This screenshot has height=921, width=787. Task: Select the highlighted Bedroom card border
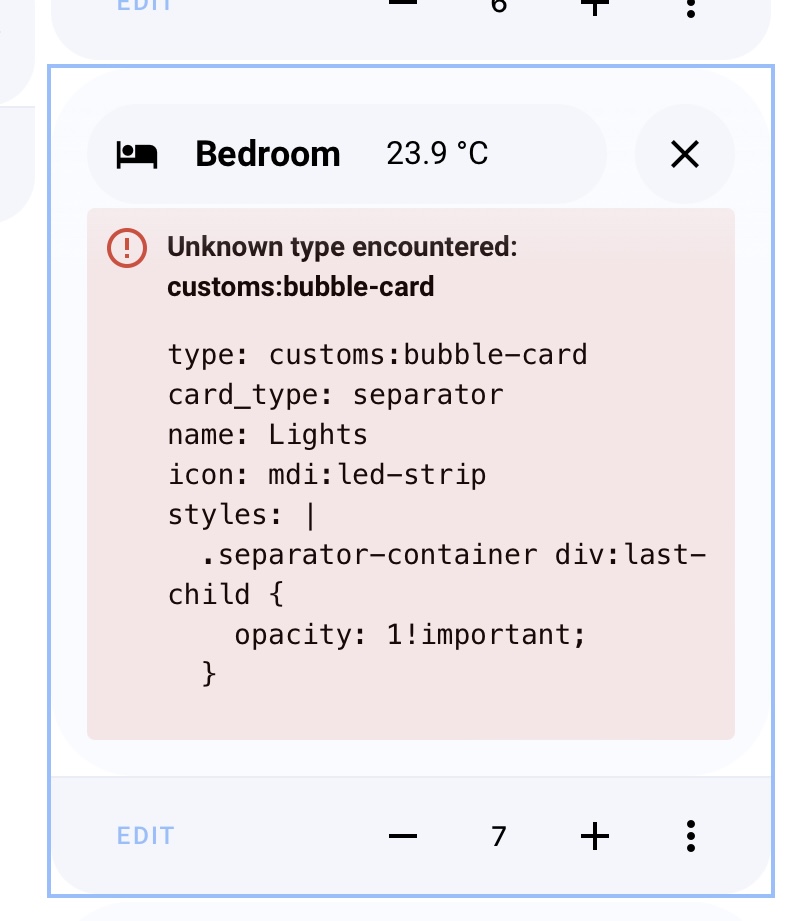point(412,66)
